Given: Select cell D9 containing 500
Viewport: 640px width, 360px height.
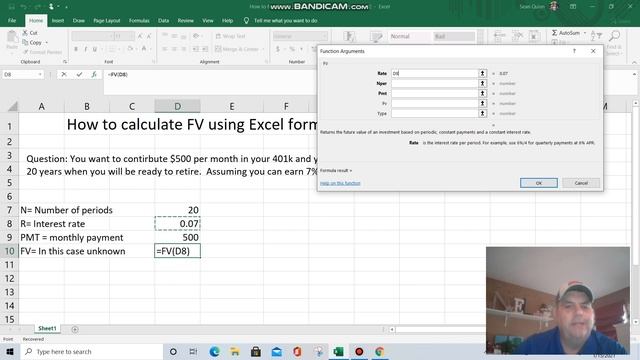Looking at the screenshot, I should coord(178,237).
